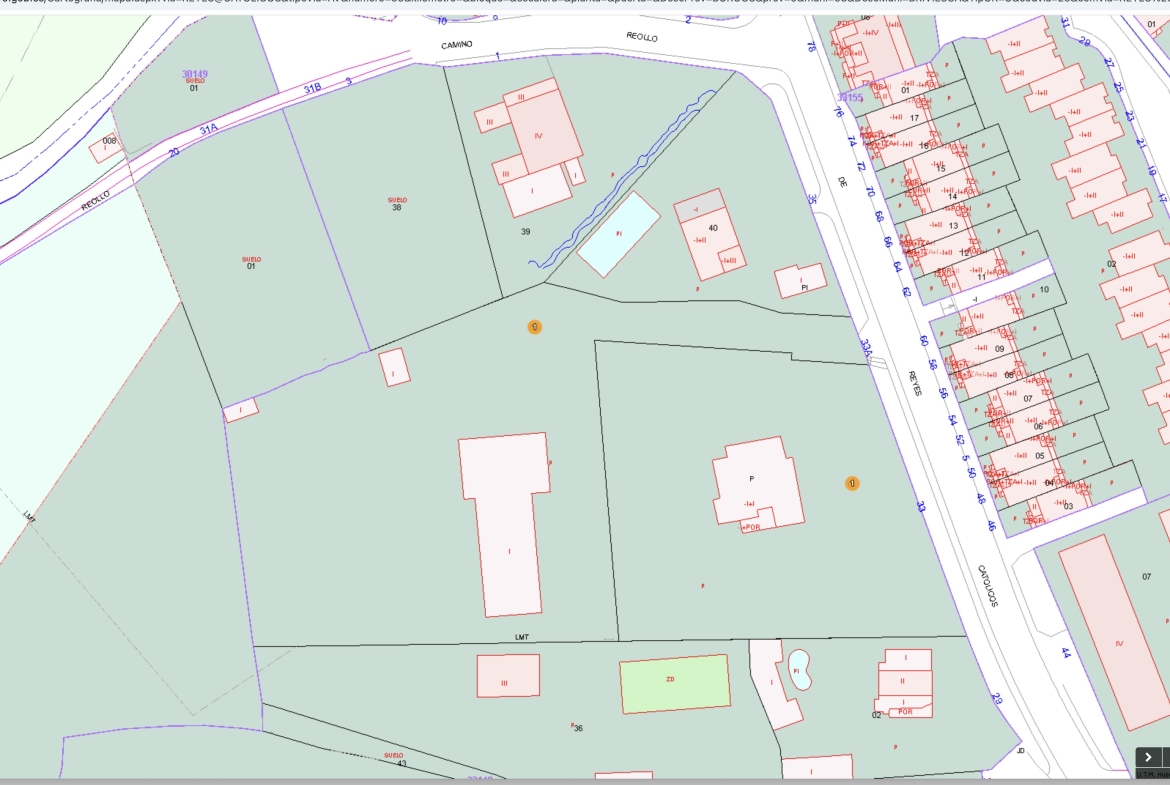Select the building labeled III above parcel 36
The image size is (1170, 785).
(x=508, y=676)
